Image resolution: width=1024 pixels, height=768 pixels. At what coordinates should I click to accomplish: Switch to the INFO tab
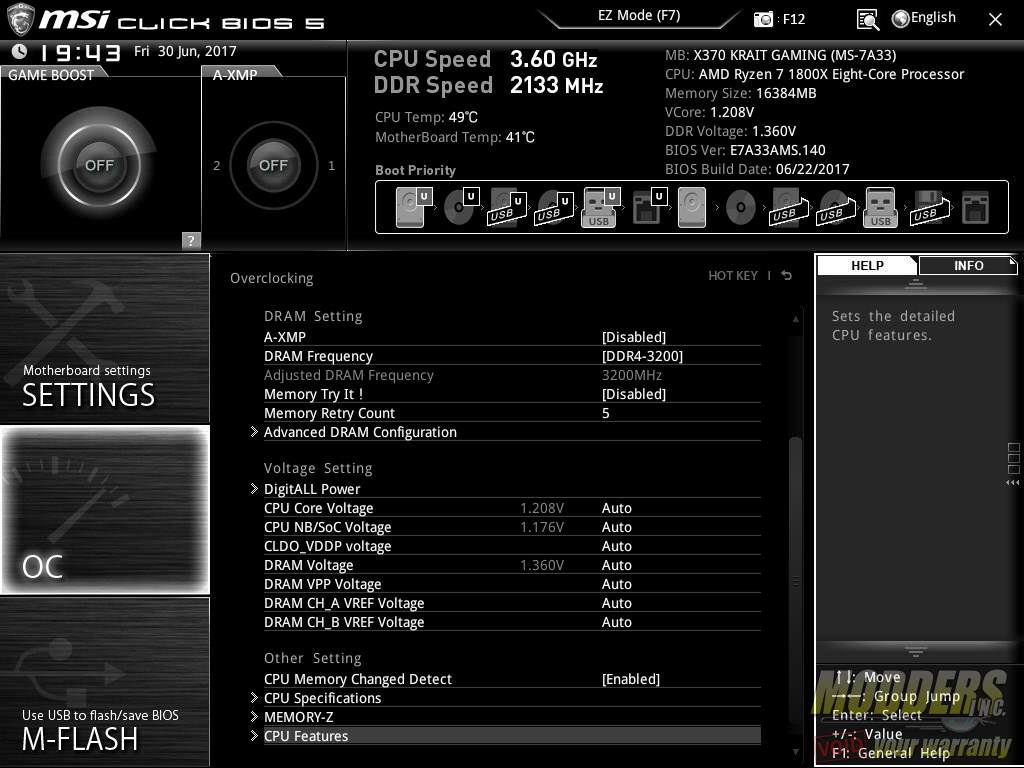click(968, 265)
